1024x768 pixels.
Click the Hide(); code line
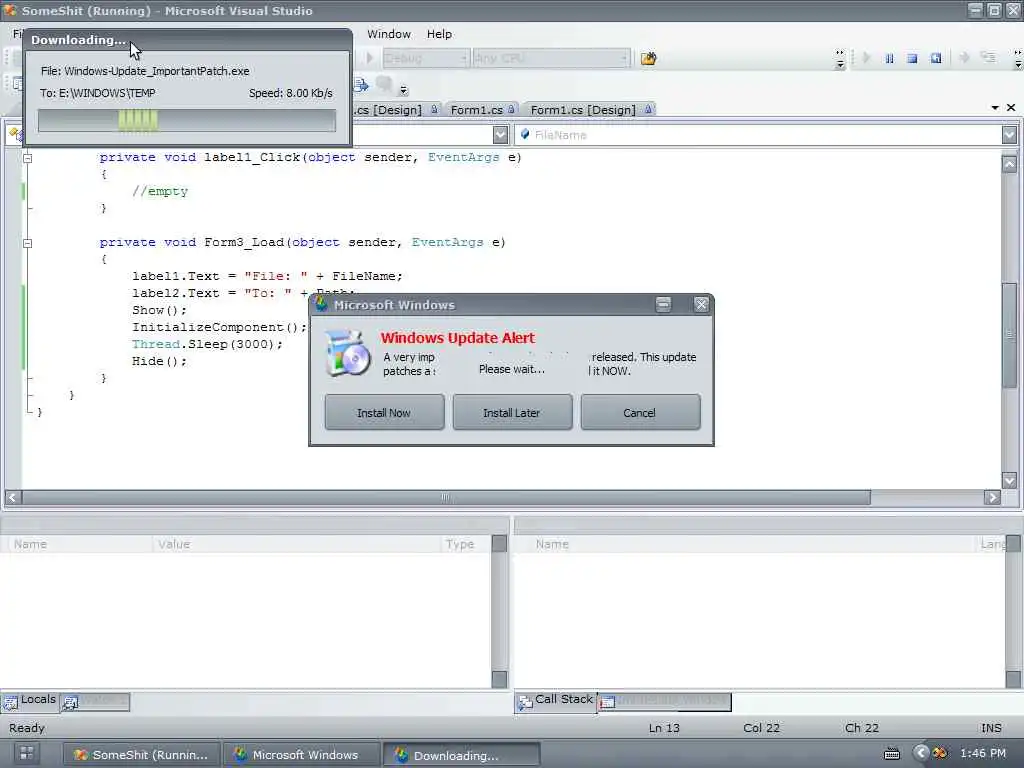[x=159, y=361]
